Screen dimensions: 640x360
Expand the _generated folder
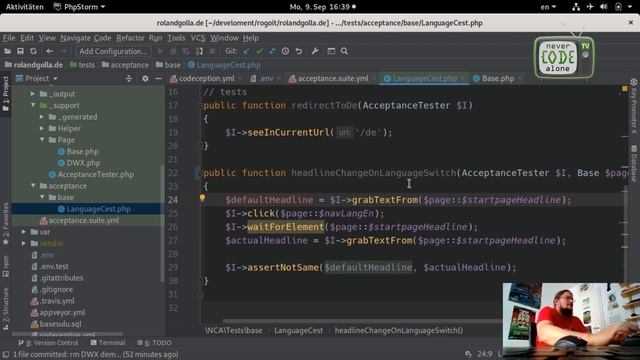click(x=42, y=117)
